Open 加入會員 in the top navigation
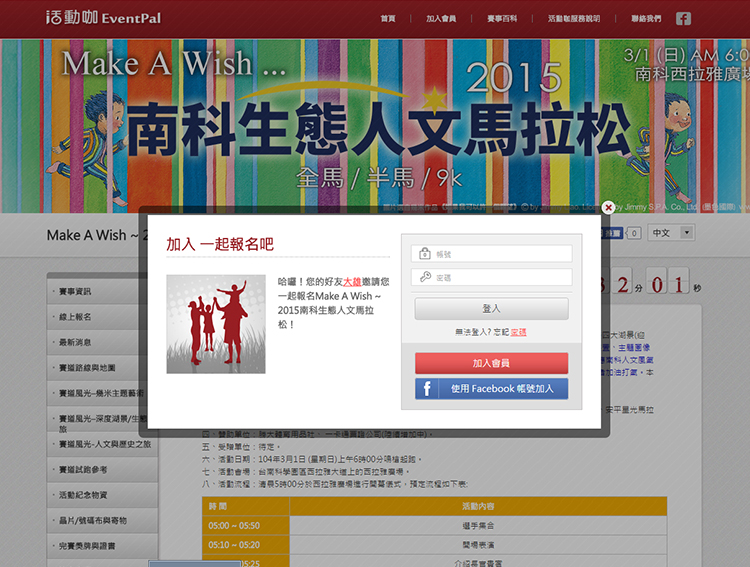The width and height of the screenshot is (750, 567). click(441, 19)
